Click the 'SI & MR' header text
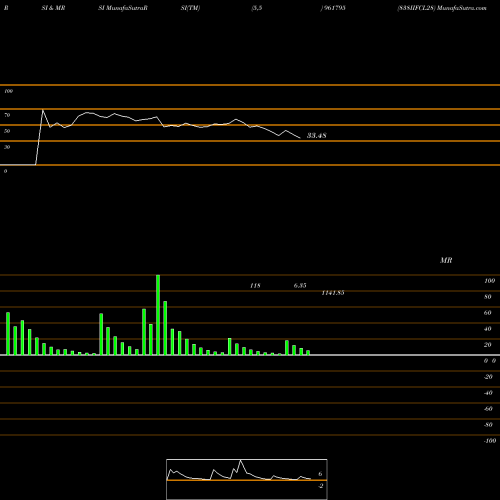Screen dimensions: 500x500 [53, 8]
